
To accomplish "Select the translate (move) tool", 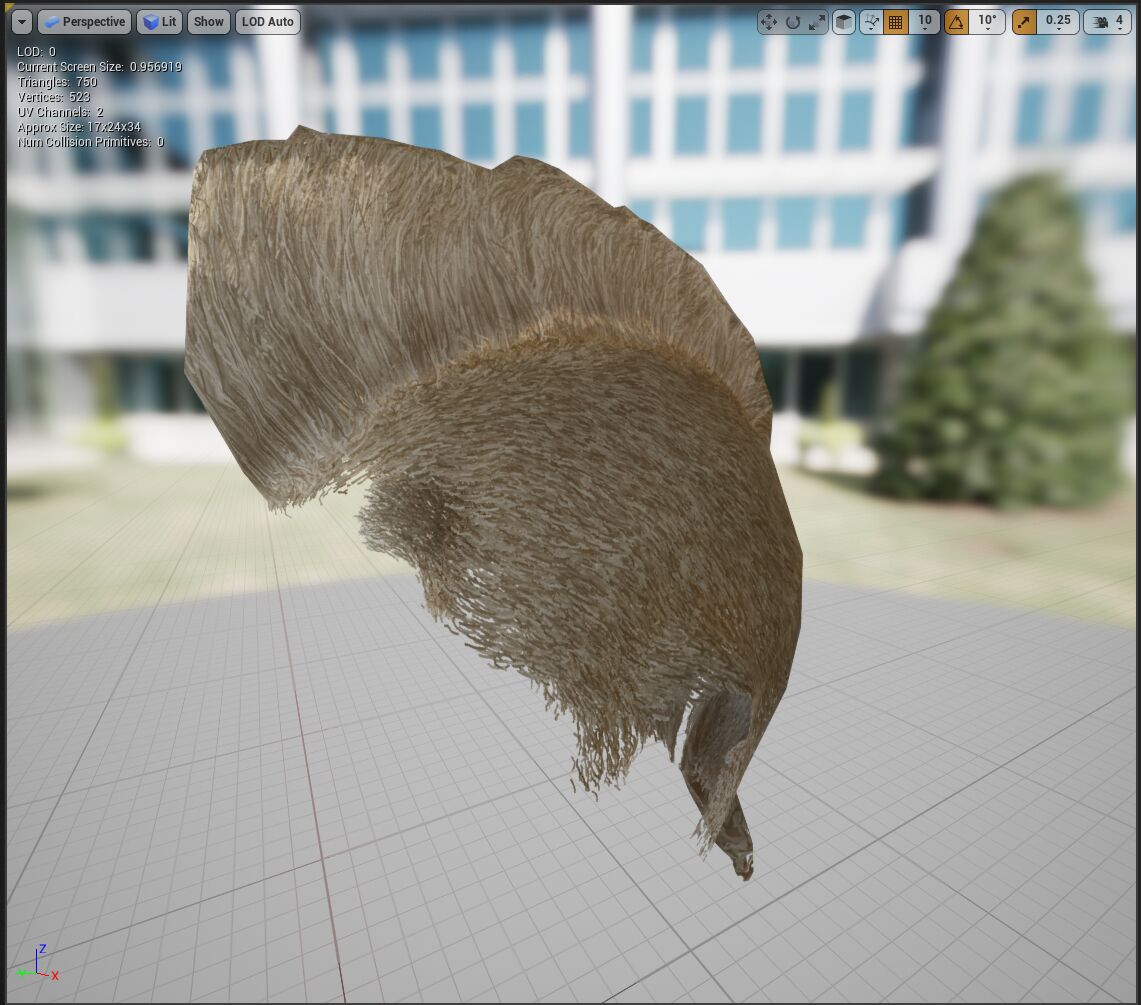I will tap(769, 21).
